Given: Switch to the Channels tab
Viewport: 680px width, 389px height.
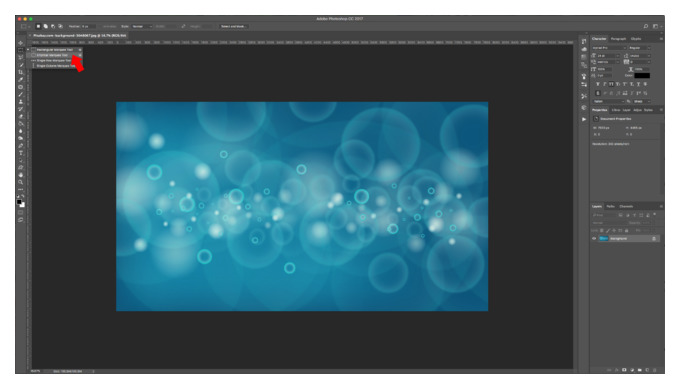Looking at the screenshot, I should tap(626, 206).
